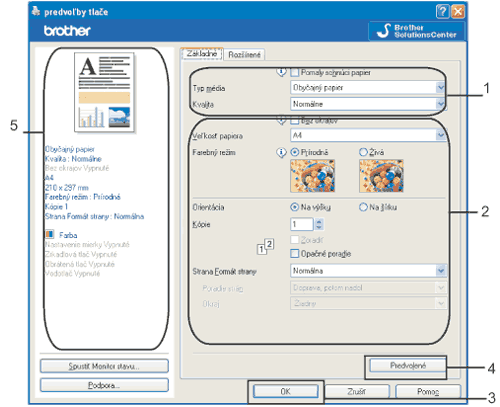Screen dimensions: 500x407
Task: Toggle the Opačné poradie checkbox
Action: [x=295, y=254]
